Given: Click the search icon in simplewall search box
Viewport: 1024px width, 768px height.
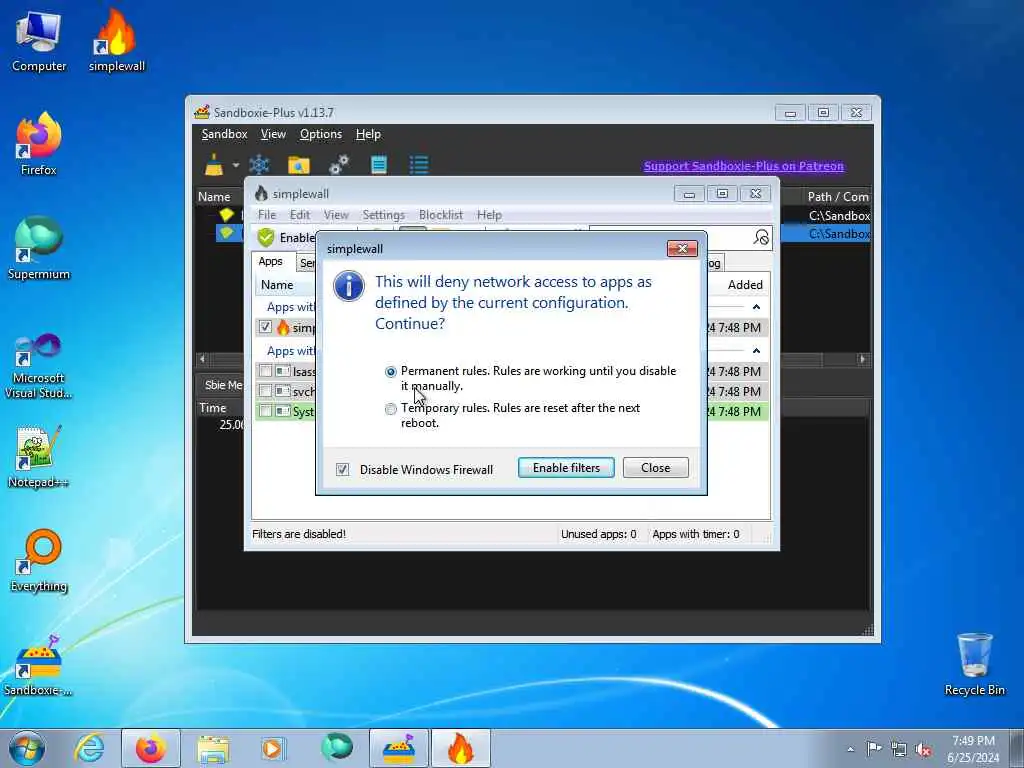Looking at the screenshot, I should [x=761, y=237].
